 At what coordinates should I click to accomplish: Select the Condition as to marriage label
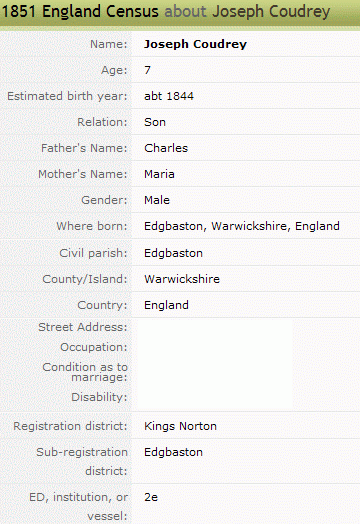click(x=85, y=372)
